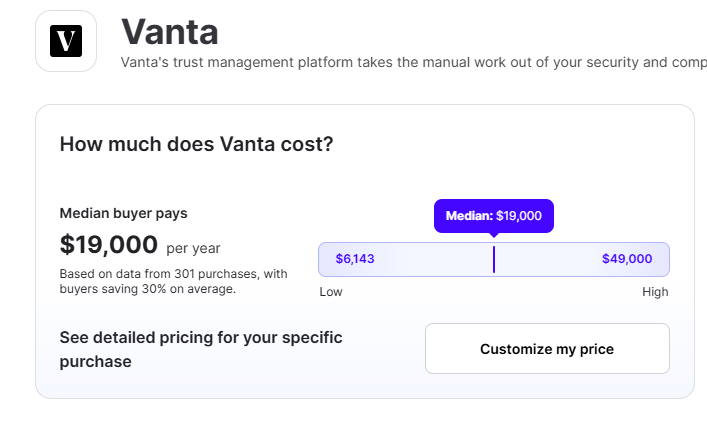
Task: Click the 'buyers saving 30% on average' text
Action: pos(147,289)
